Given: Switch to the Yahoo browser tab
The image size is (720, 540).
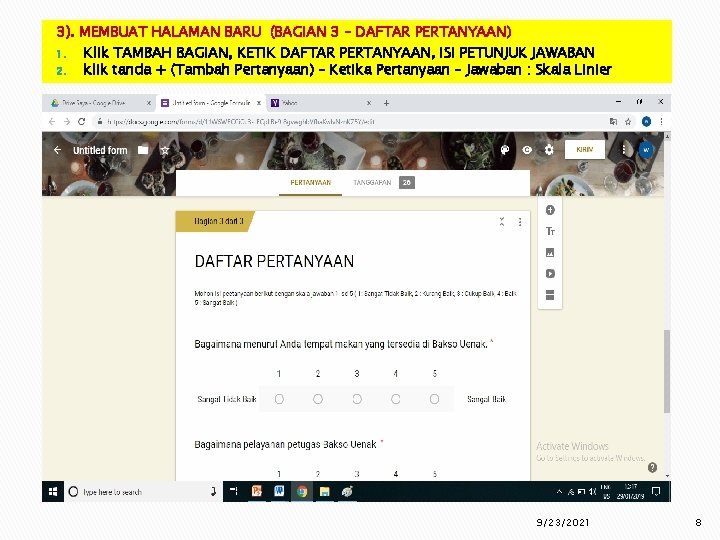Looking at the screenshot, I should (x=321, y=103).
